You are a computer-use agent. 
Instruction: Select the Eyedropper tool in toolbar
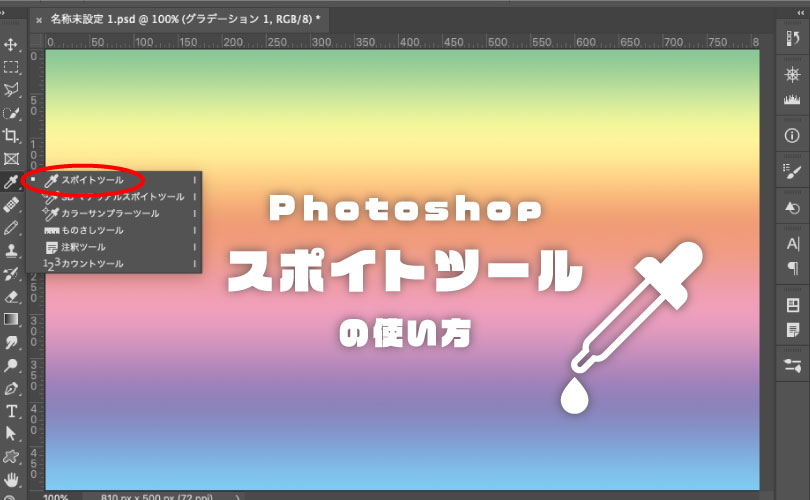(11, 181)
